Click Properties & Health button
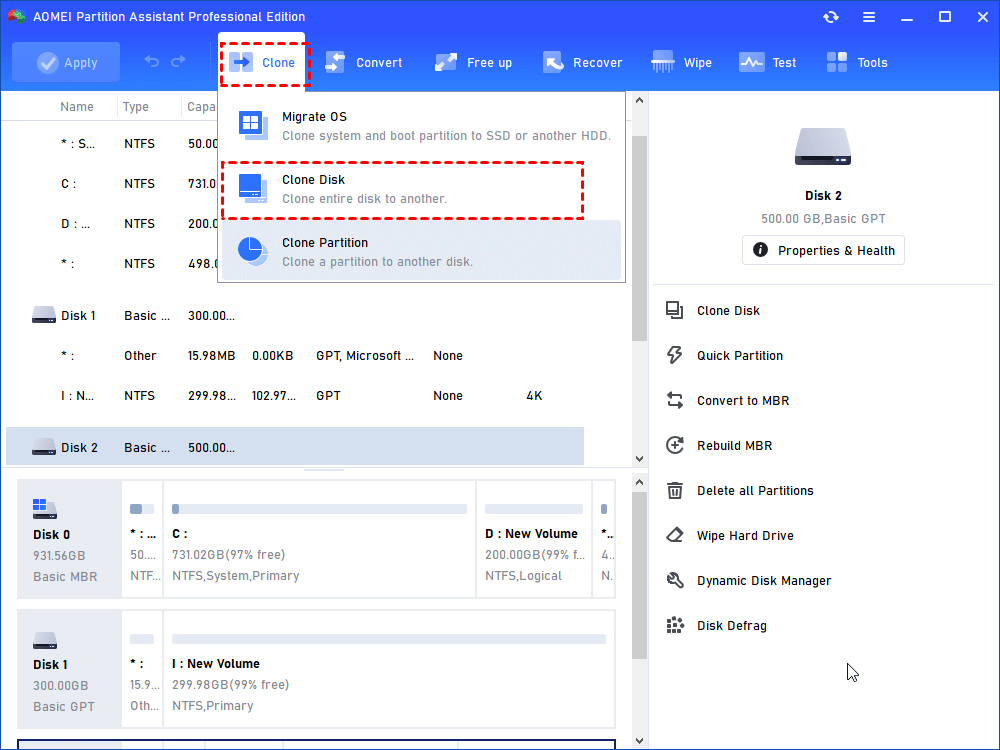The image size is (1000, 750). coord(823,250)
